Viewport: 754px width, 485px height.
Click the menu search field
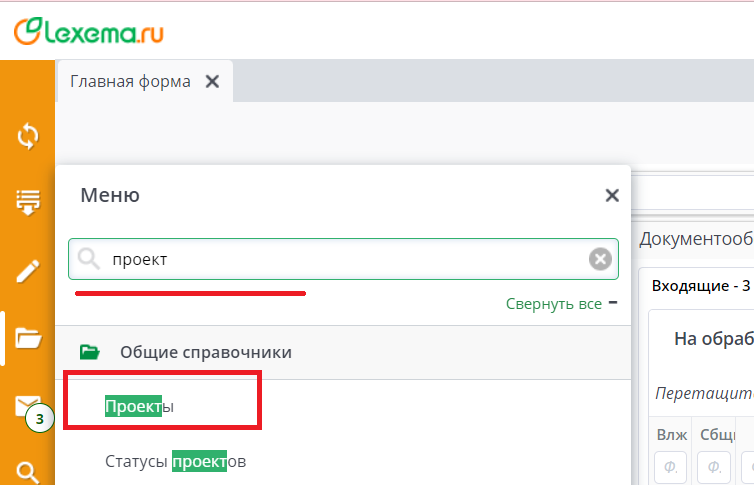(x=340, y=260)
